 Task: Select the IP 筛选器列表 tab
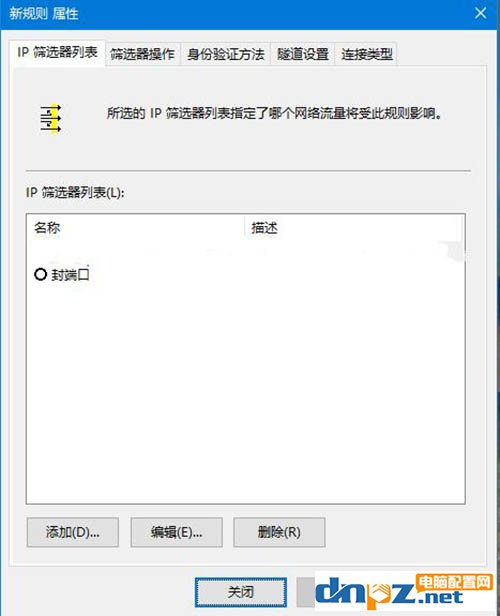[57, 52]
